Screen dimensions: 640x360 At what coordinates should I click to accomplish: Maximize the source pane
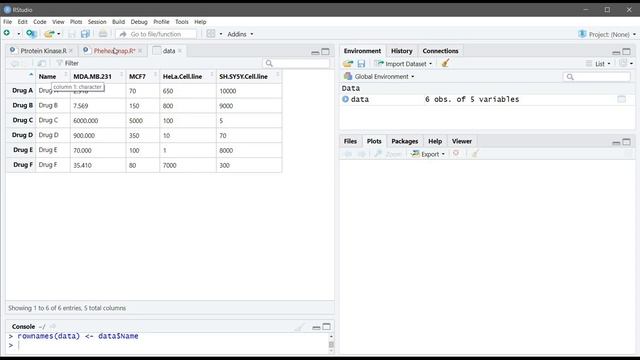[325, 51]
